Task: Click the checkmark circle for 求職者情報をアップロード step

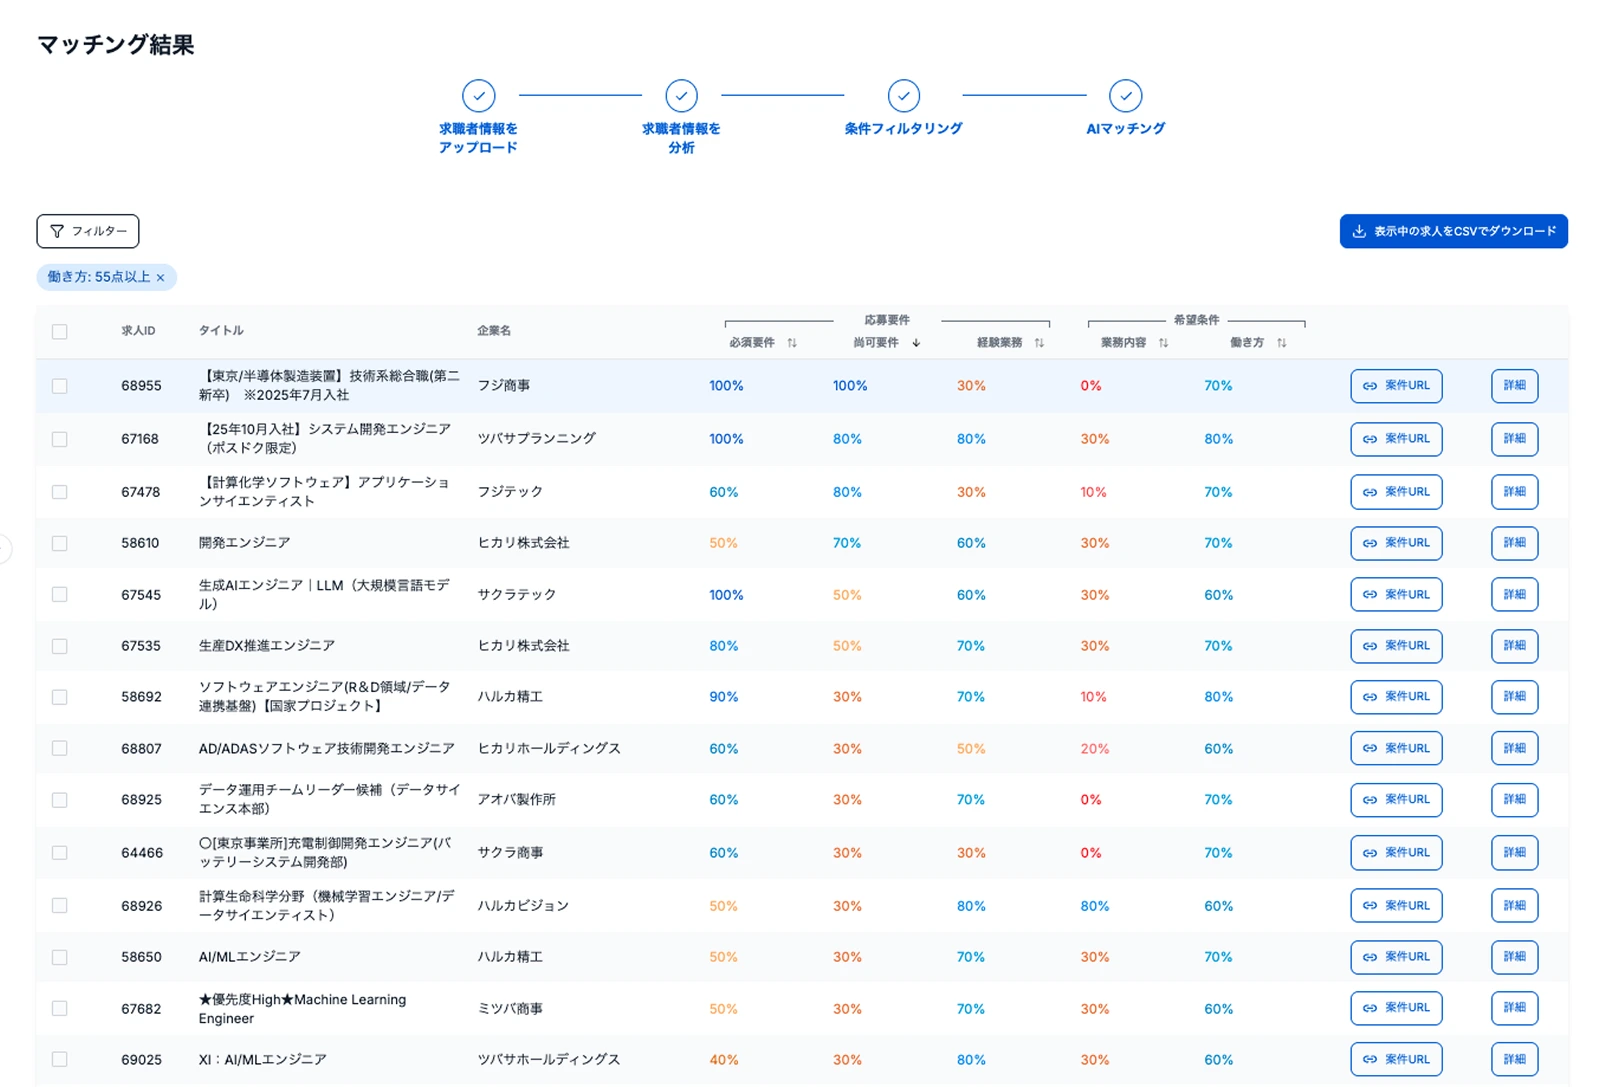Action: pos(479,96)
